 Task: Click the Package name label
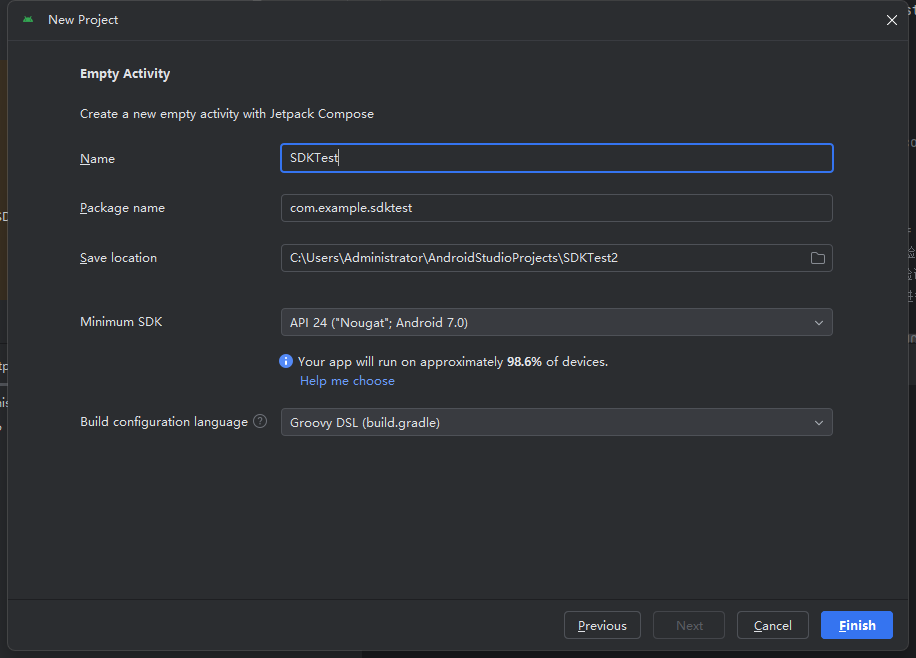pos(122,208)
